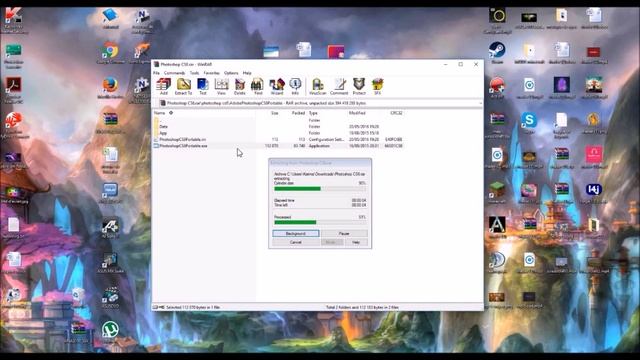Select the Adobe Acrobat desktop icon
The height and width of the screenshot is (360, 640).
[x=14, y=90]
